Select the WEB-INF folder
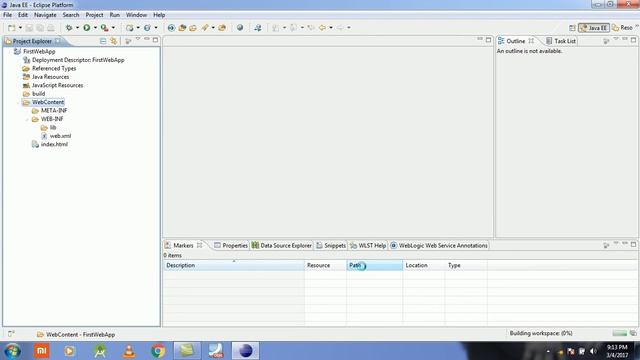The width and height of the screenshot is (640, 360). click(x=52, y=119)
